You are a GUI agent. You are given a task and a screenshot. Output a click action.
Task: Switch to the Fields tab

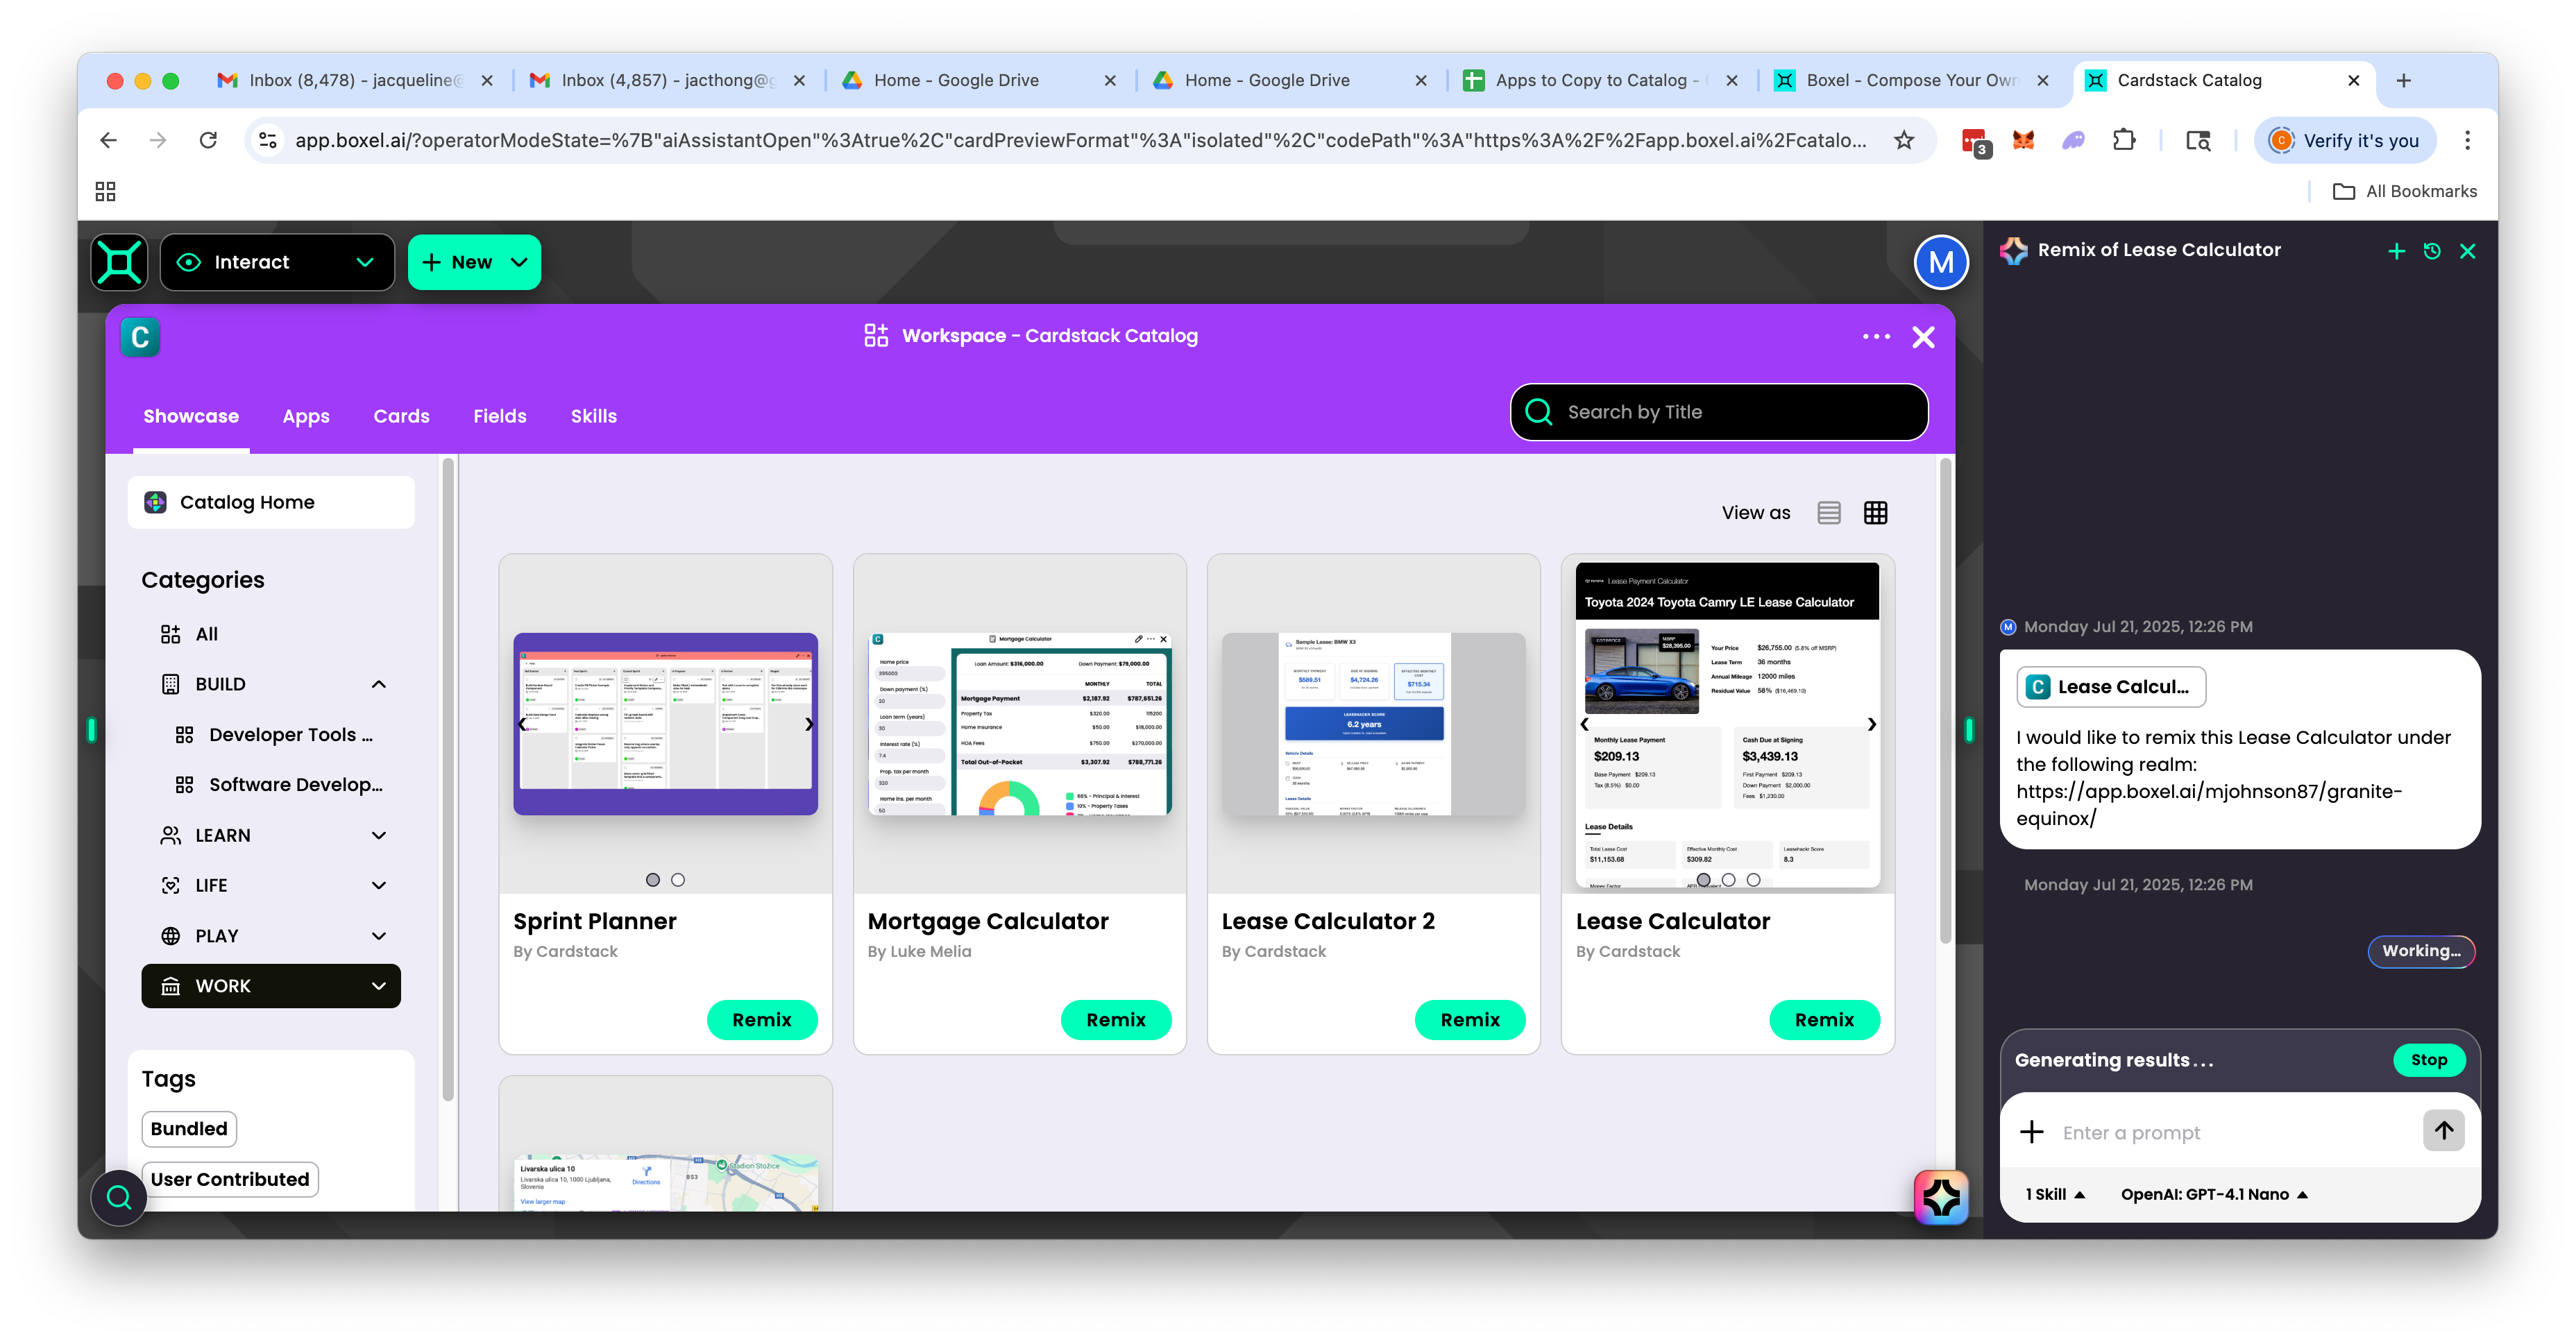[x=500, y=416]
